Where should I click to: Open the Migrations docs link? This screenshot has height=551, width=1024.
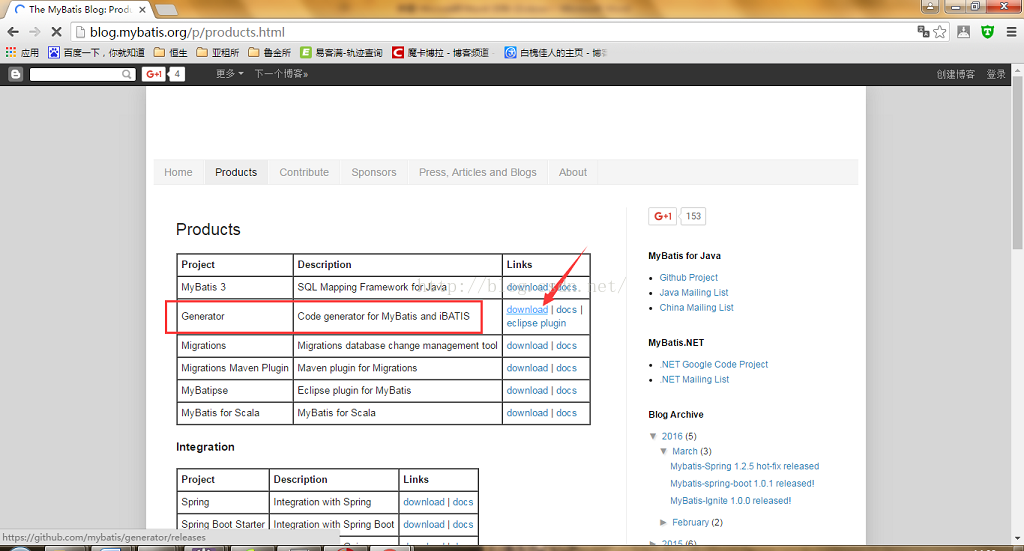coord(566,345)
